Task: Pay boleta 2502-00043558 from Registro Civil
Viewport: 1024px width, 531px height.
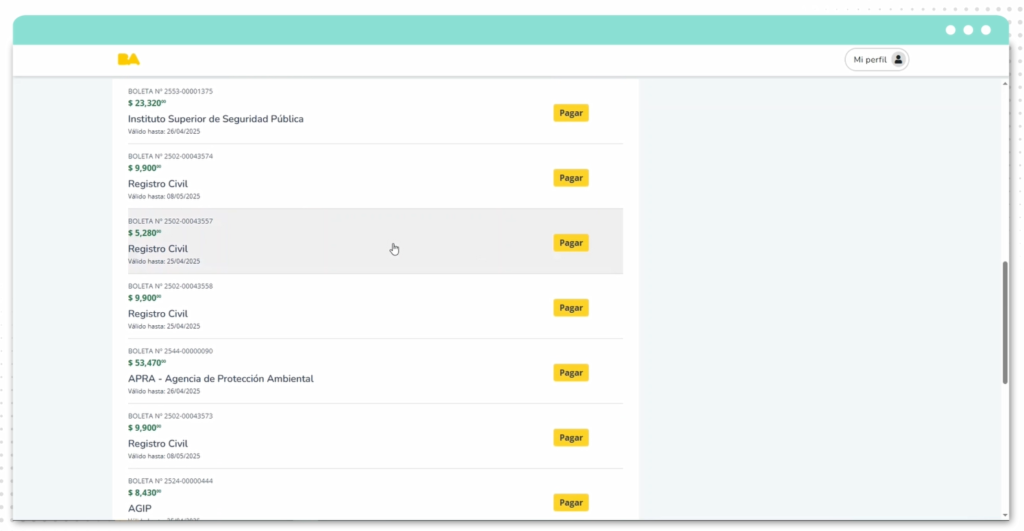Action: click(570, 308)
